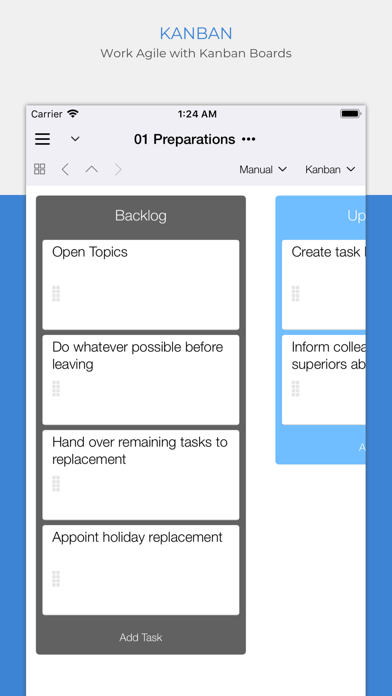The image size is (392, 696).
Task: Go to next project with right arrow
Action: point(118,169)
